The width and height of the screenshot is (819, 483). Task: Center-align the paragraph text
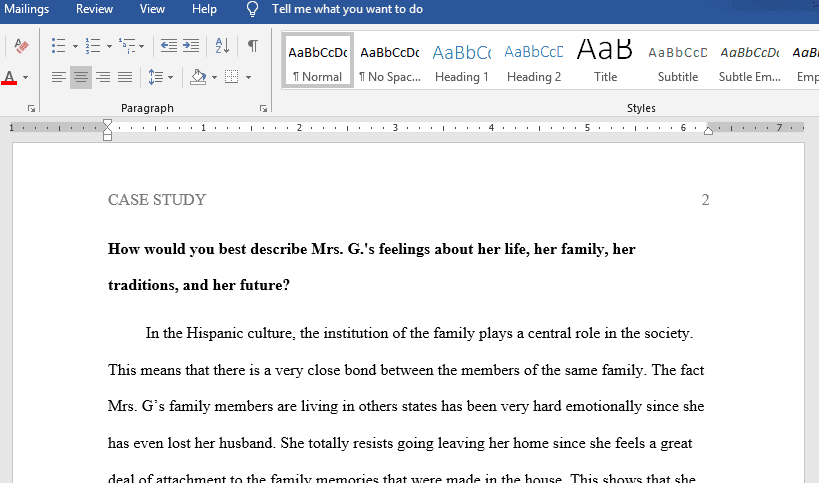pyautogui.click(x=81, y=77)
